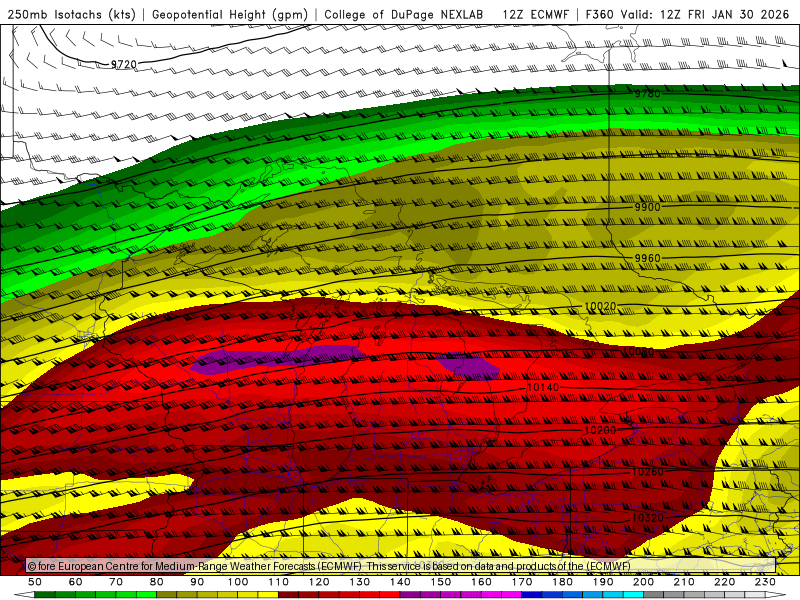Click the 160 value on the color scale
The image size is (800, 600).
click(482, 582)
